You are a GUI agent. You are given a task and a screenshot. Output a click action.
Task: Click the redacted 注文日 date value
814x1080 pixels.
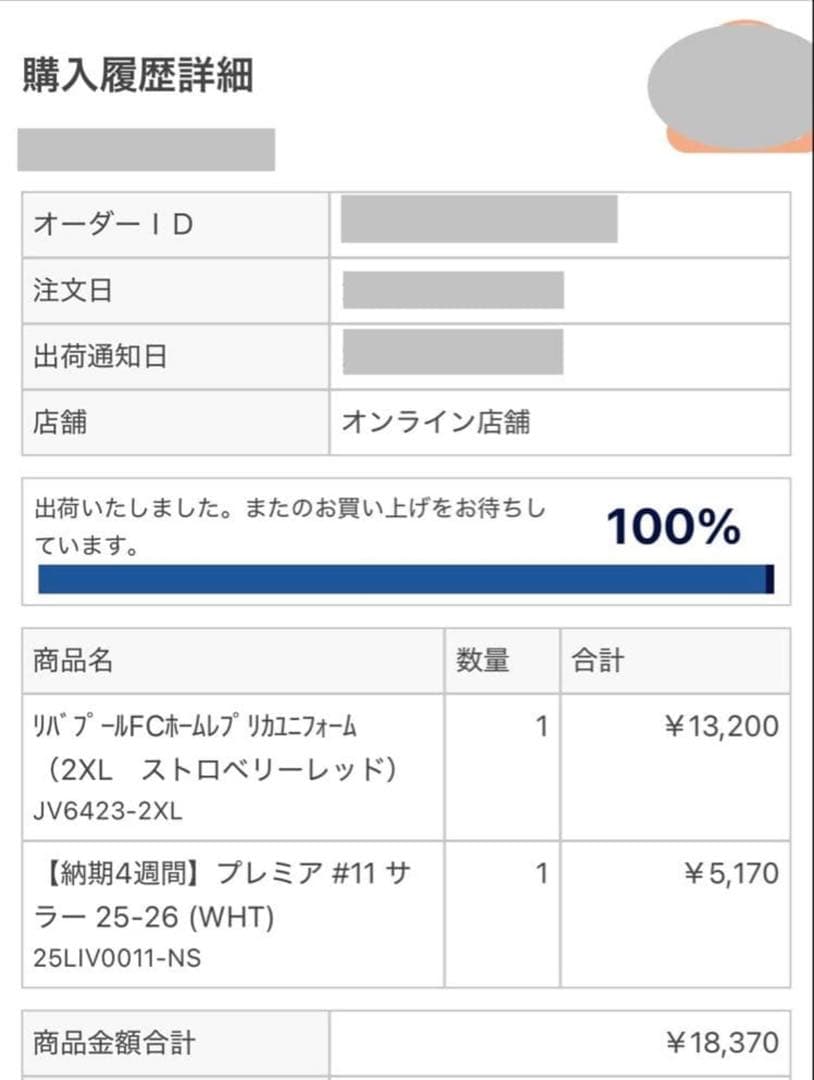pos(453,290)
